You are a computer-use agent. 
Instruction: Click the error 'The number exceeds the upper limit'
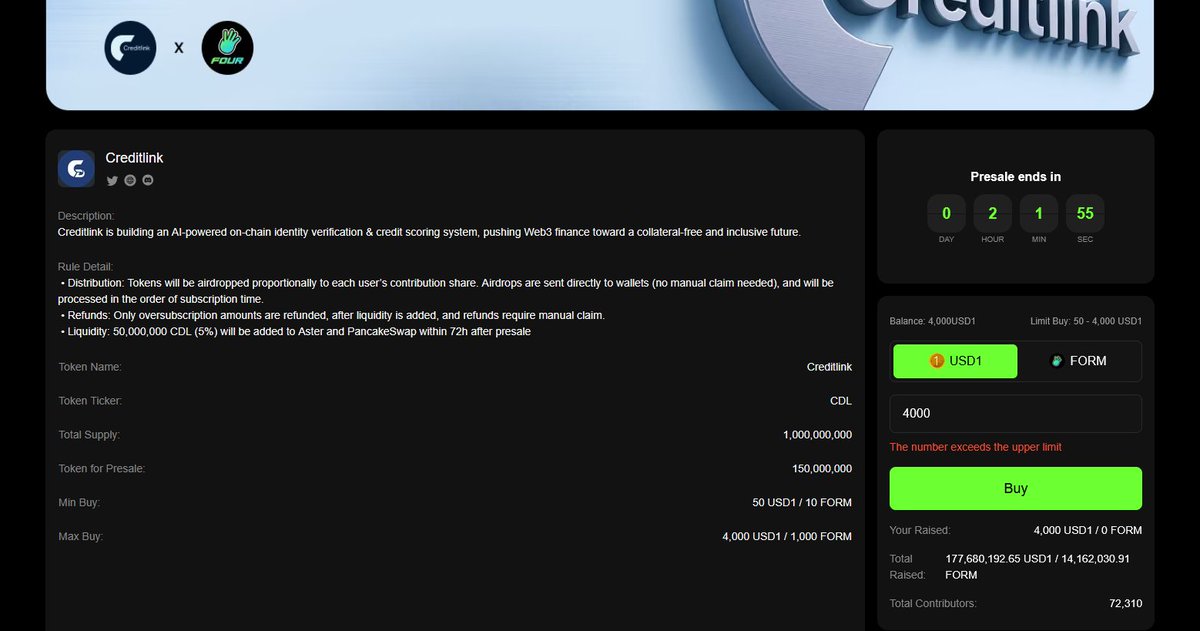(976, 447)
